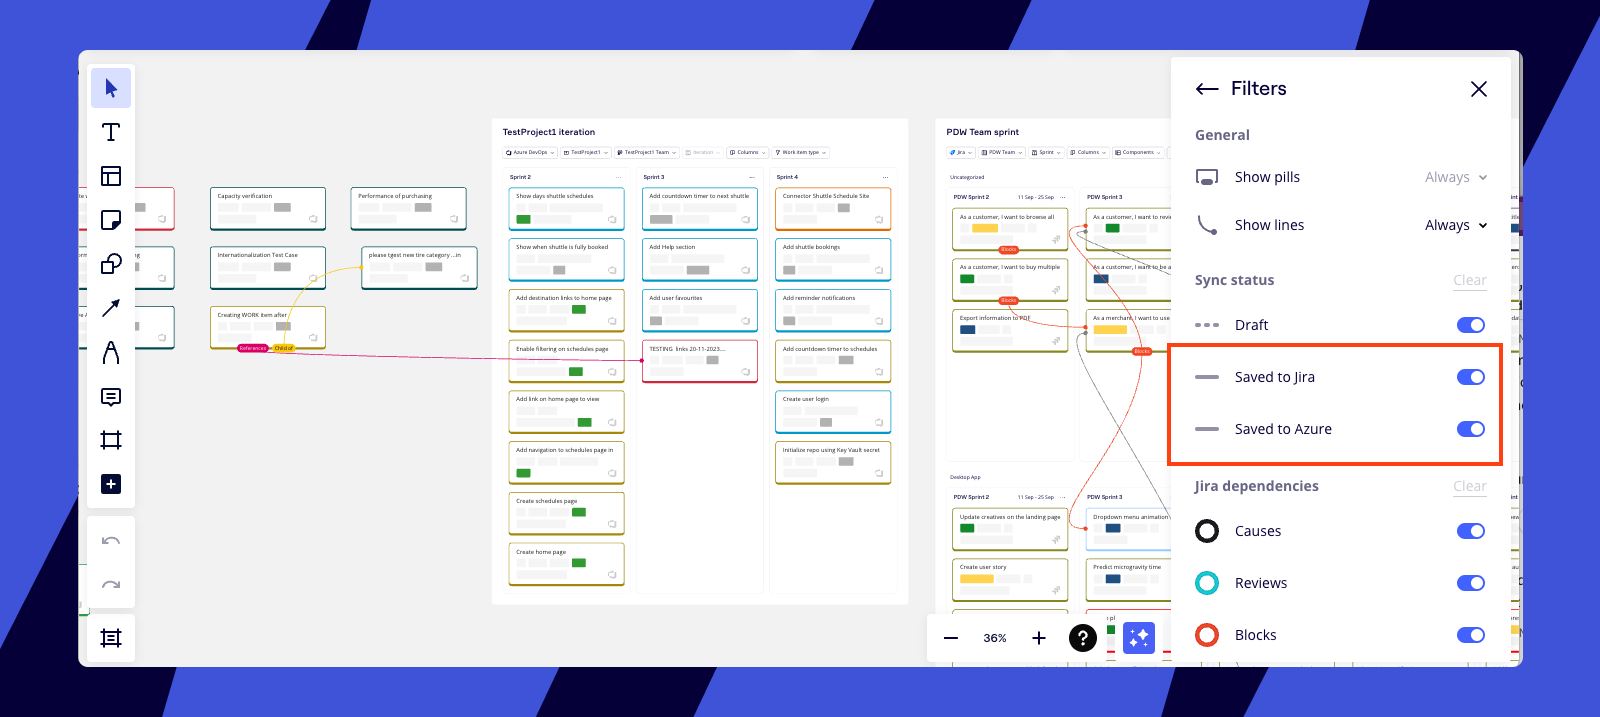
Task: Open the Work item type dropdown
Action: 801,153
